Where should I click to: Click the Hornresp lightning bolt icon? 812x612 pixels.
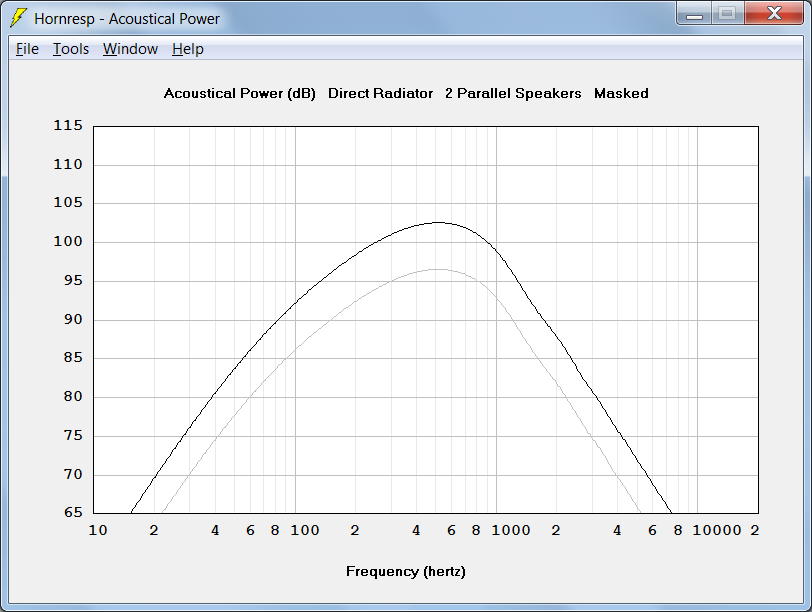click(18, 18)
